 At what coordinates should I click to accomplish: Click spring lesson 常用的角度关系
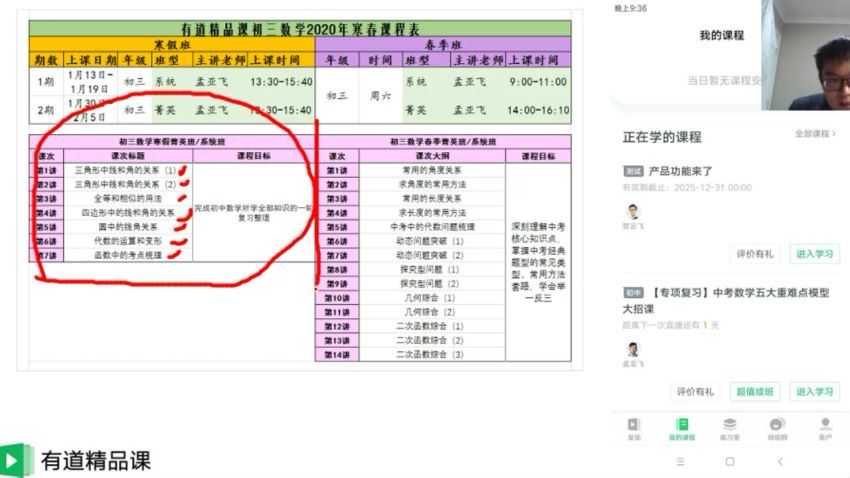click(x=432, y=170)
